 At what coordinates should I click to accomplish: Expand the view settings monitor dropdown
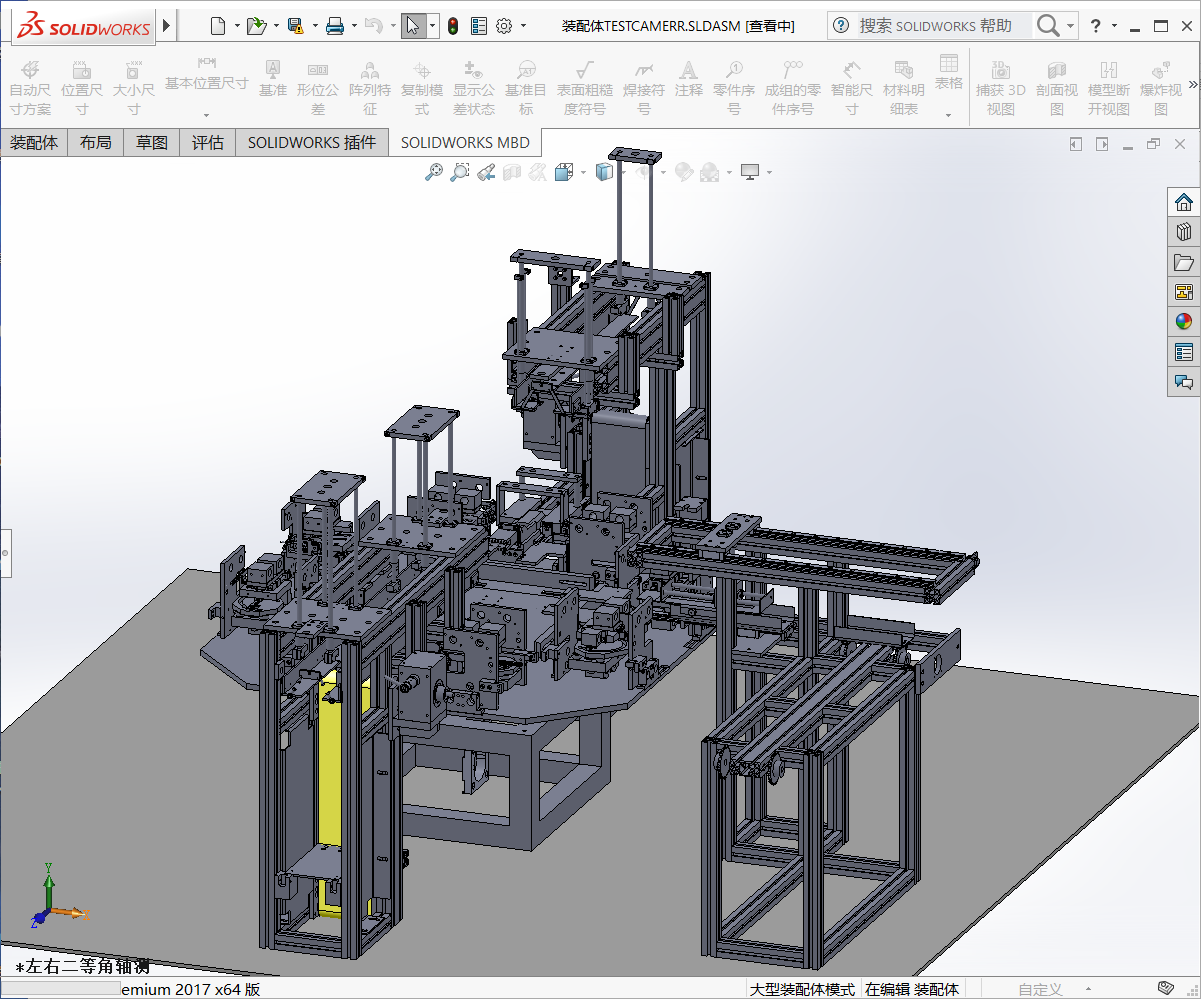pos(769,172)
